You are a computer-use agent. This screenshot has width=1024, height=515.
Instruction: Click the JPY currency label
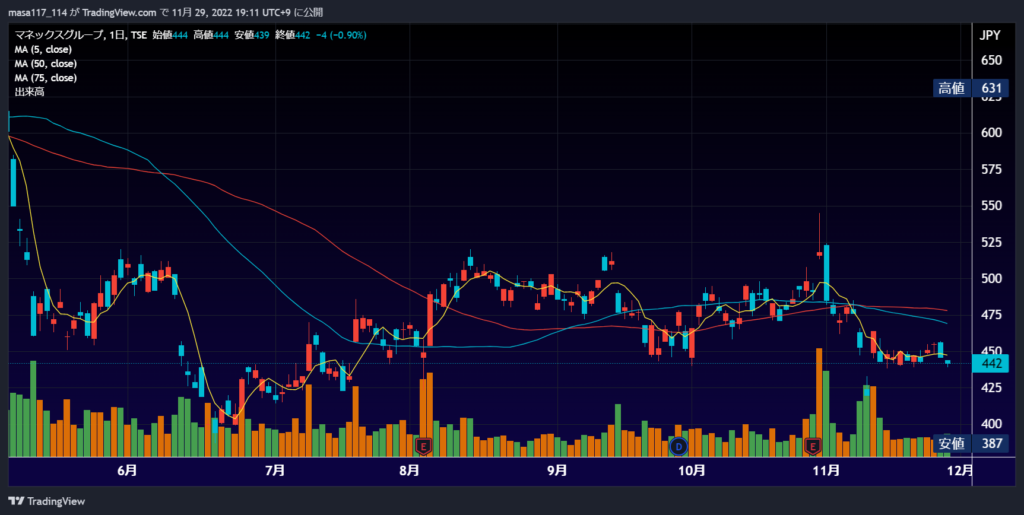point(990,36)
